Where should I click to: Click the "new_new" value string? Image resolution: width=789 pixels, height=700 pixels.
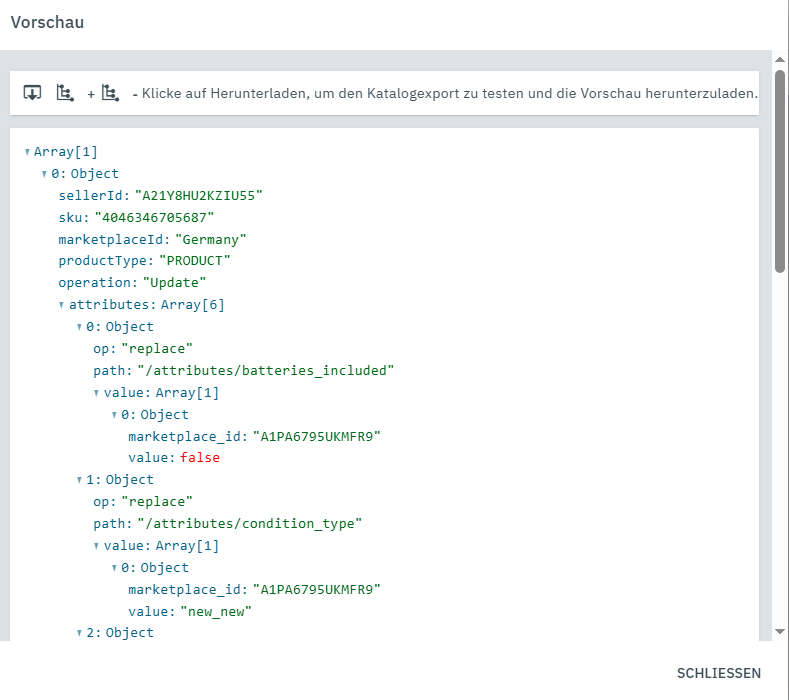point(215,611)
